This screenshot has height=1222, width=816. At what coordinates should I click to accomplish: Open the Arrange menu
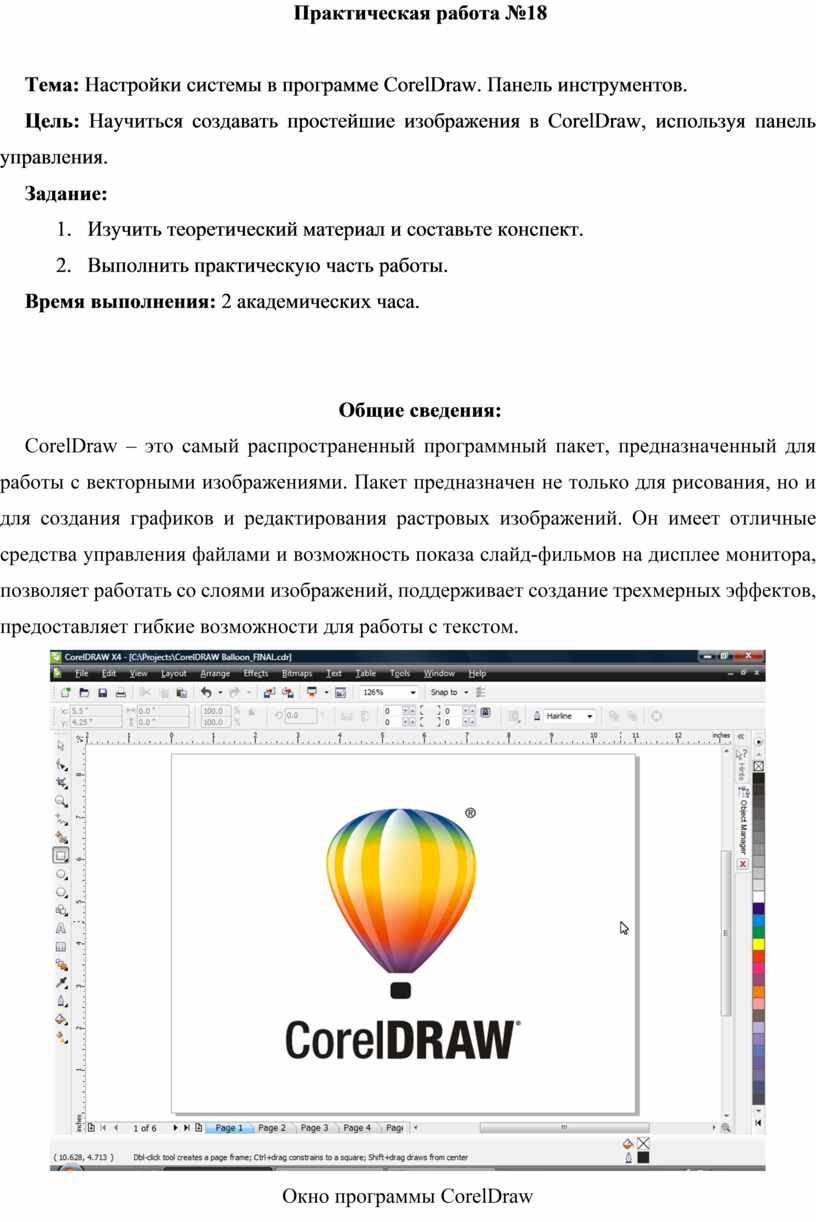(215, 673)
